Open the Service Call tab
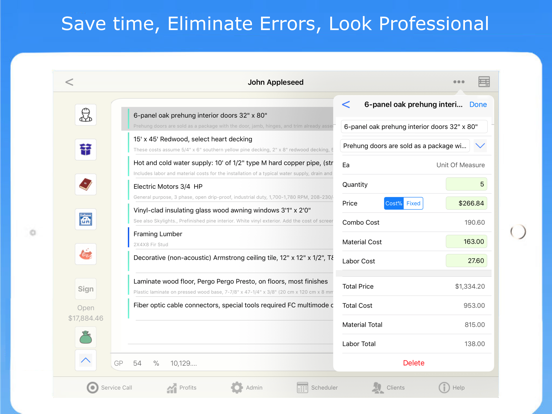This screenshot has width=552, height=414. [x=109, y=388]
